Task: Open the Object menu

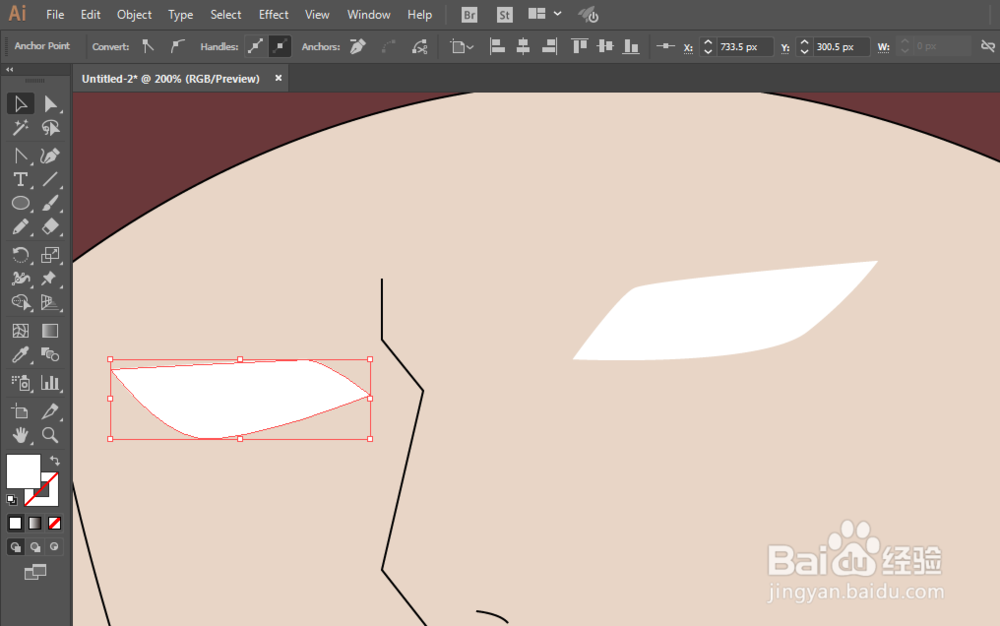Action: (x=134, y=15)
